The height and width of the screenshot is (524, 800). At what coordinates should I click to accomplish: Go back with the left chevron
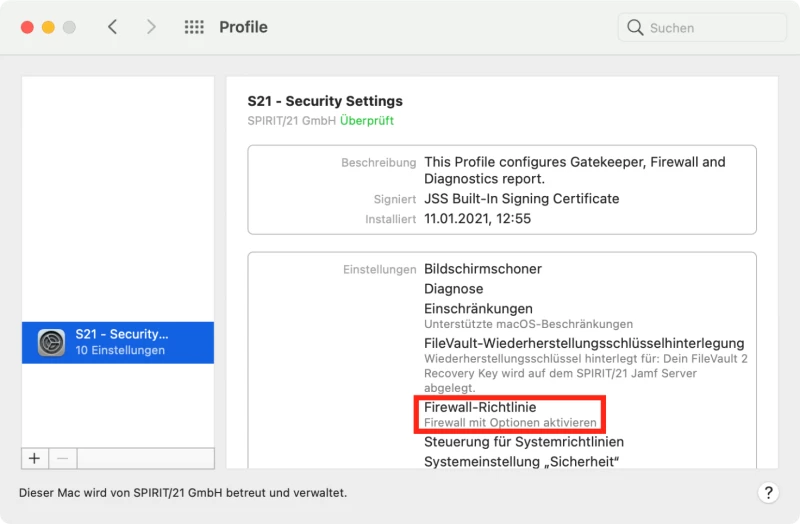click(x=113, y=27)
